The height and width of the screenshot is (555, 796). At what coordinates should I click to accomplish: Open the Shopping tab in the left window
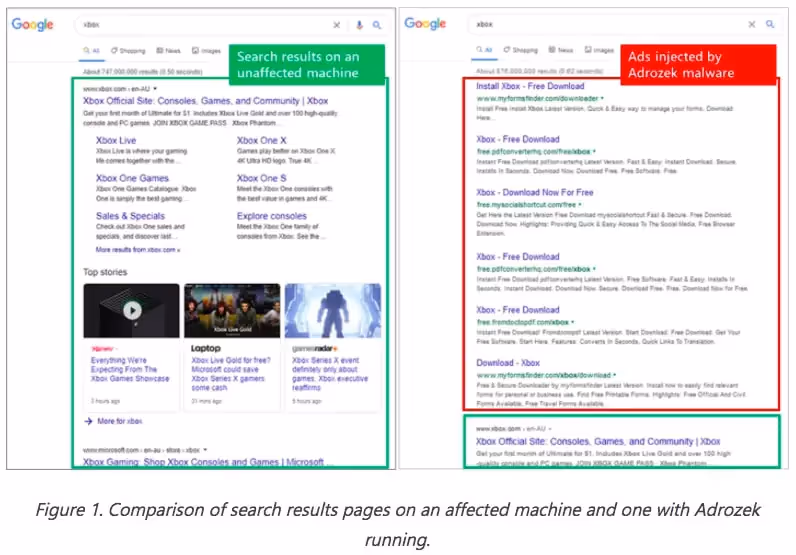point(128,51)
